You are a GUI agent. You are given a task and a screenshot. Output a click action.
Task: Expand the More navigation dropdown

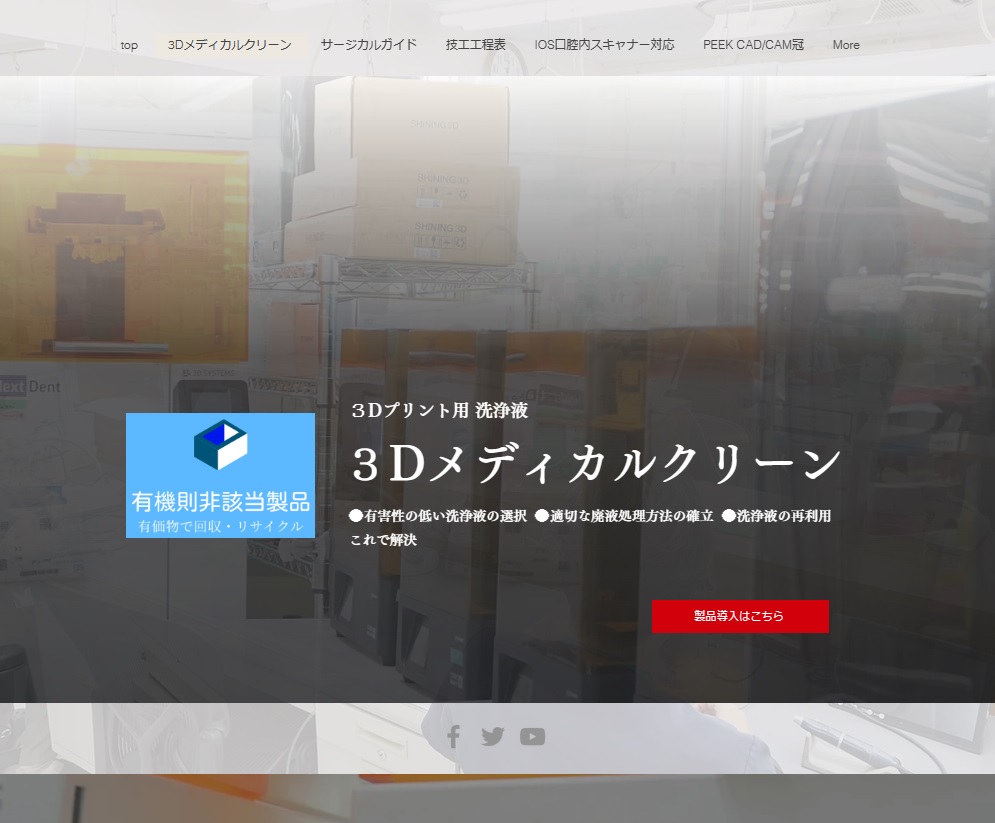coord(846,45)
